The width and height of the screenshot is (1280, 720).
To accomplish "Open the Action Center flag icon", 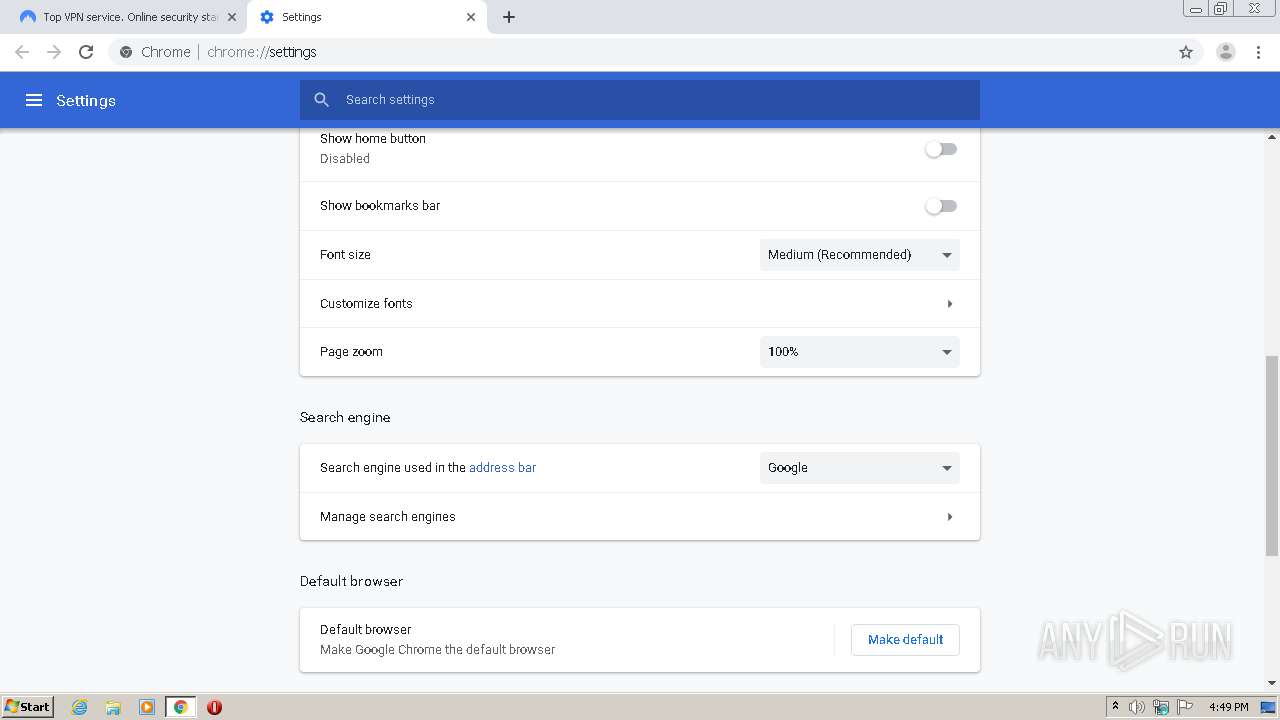I will click(x=1185, y=707).
